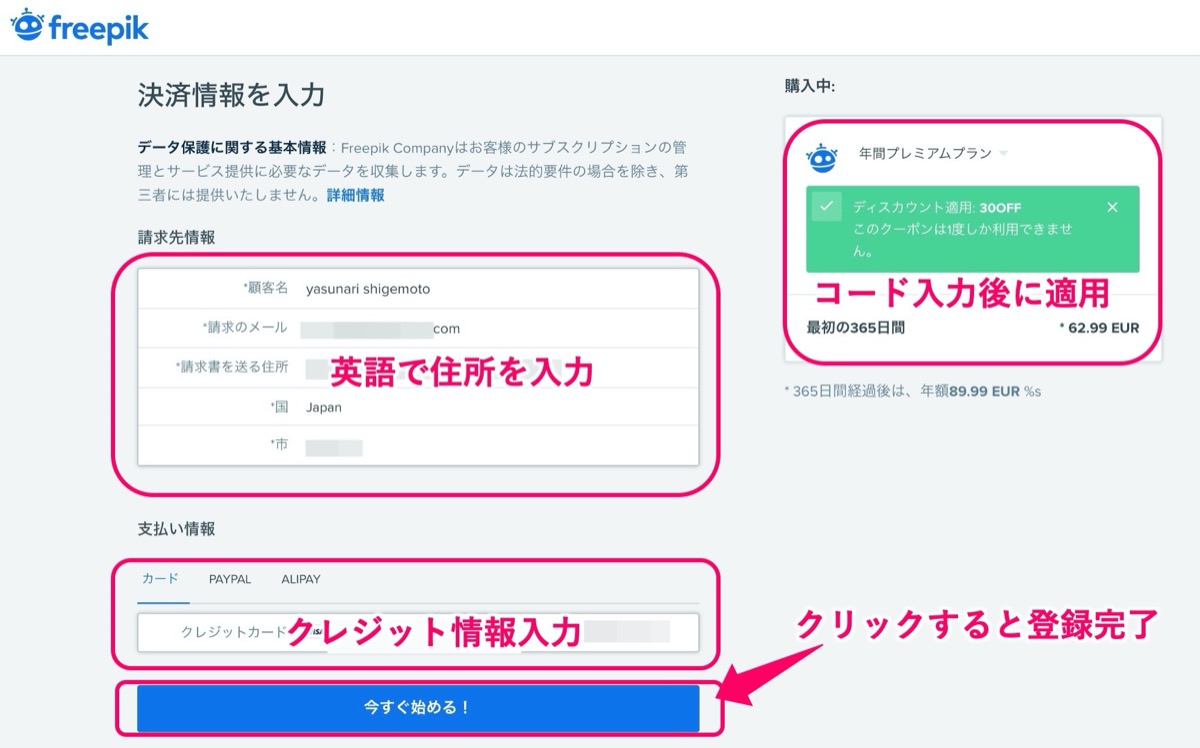This screenshot has width=1200, height=748.
Task: Click the freepik logo in header
Action: [79, 26]
